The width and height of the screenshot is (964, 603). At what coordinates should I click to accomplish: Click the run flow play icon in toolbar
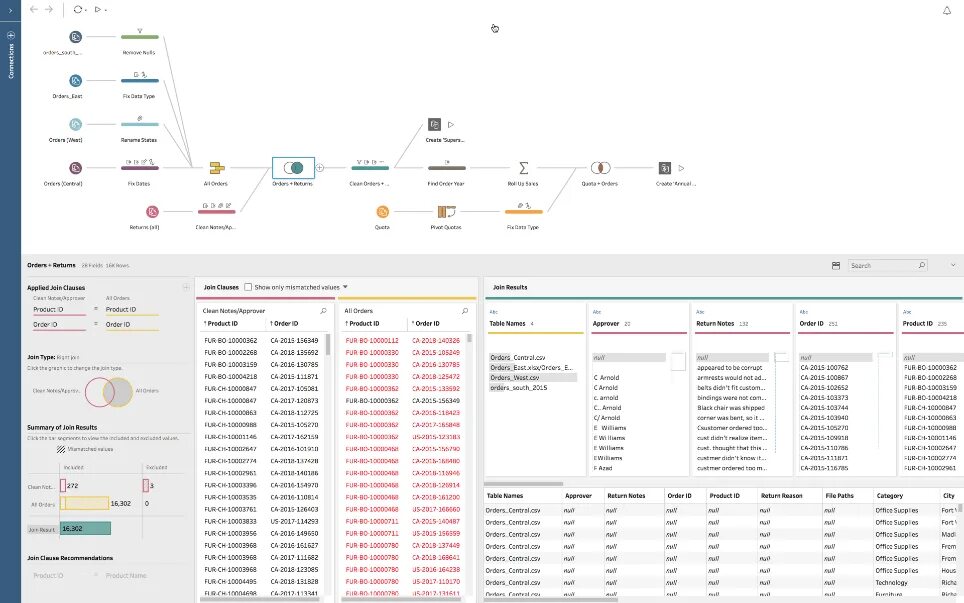[98, 9]
